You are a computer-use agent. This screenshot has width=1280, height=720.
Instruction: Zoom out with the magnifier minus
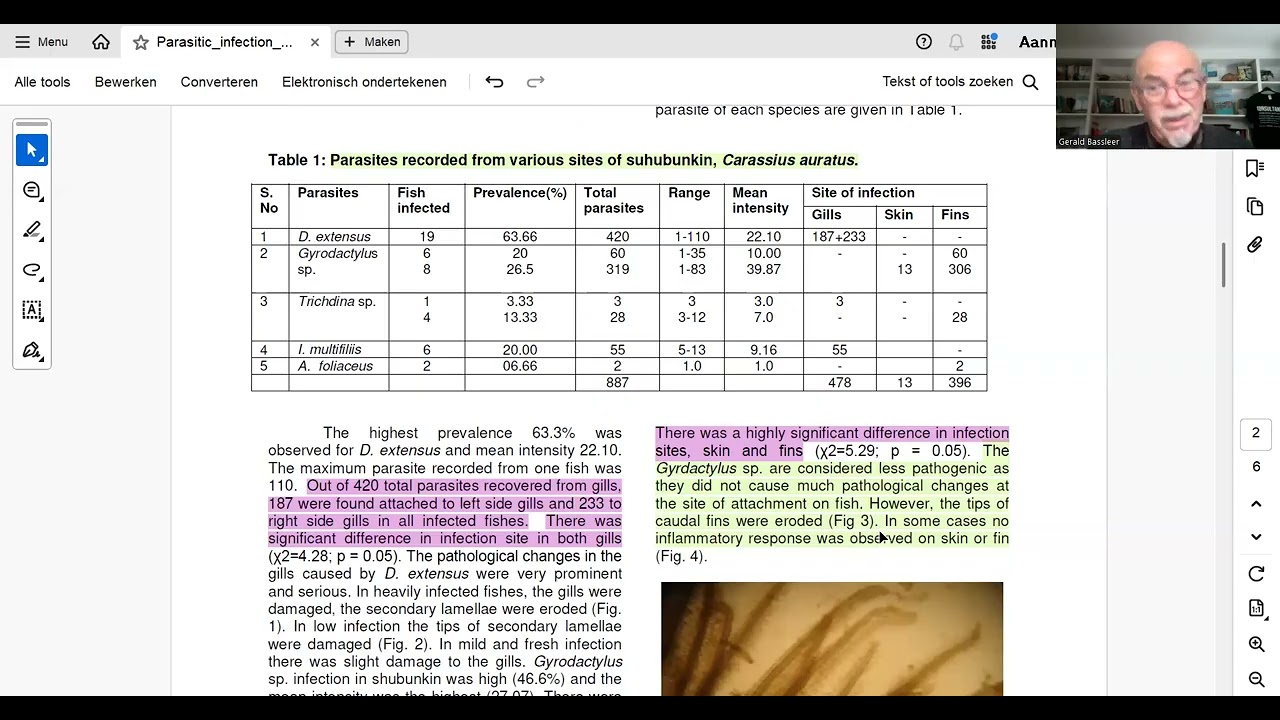(1256, 680)
